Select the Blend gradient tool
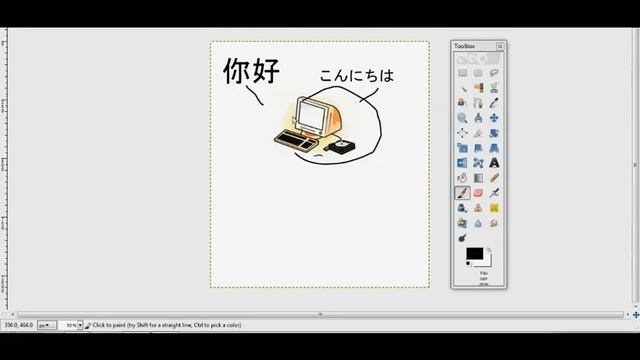This screenshot has height=360, width=640. pos(478,178)
